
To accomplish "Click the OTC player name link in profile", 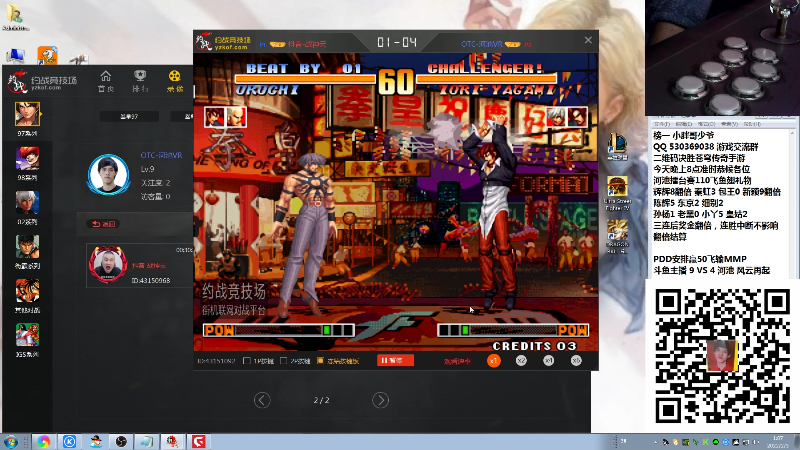I will click(161, 155).
